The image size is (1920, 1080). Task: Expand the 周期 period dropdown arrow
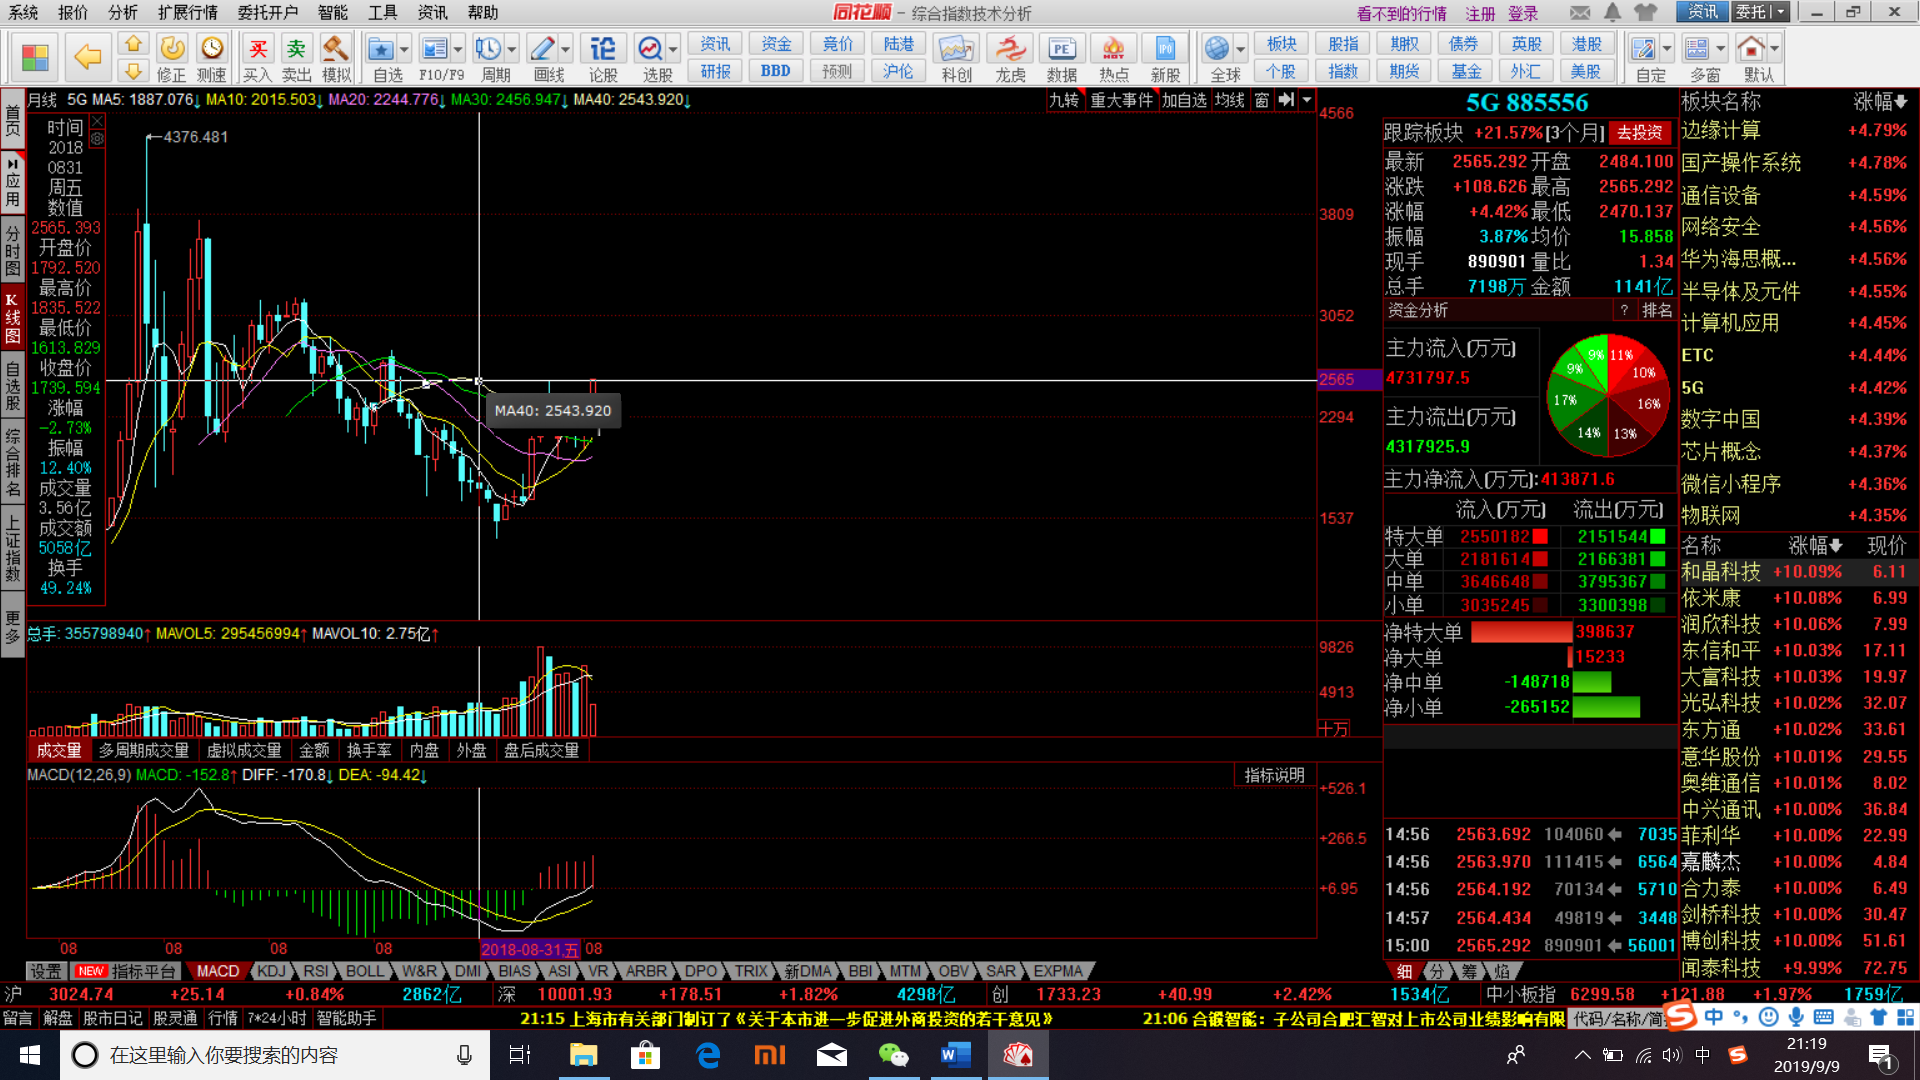512,48
